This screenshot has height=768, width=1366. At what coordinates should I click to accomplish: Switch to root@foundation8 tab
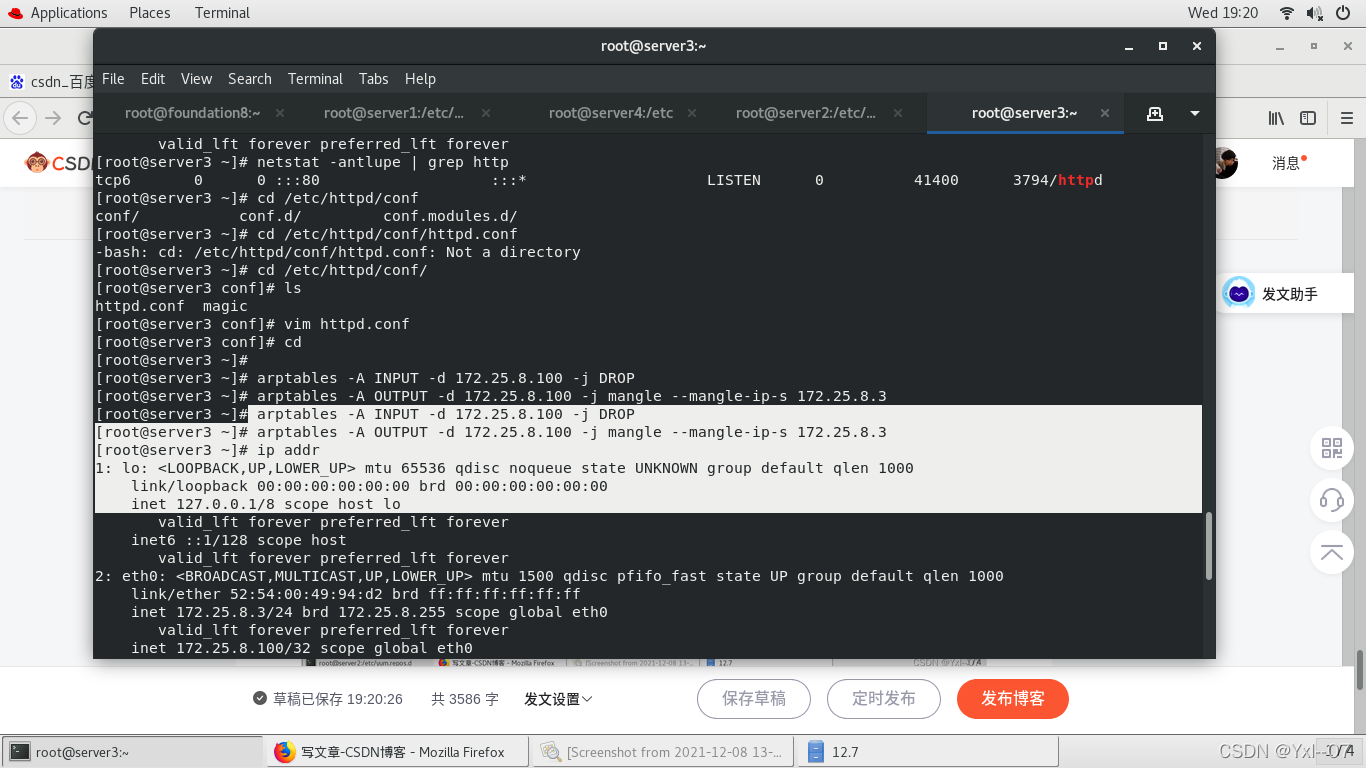pos(193,113)
